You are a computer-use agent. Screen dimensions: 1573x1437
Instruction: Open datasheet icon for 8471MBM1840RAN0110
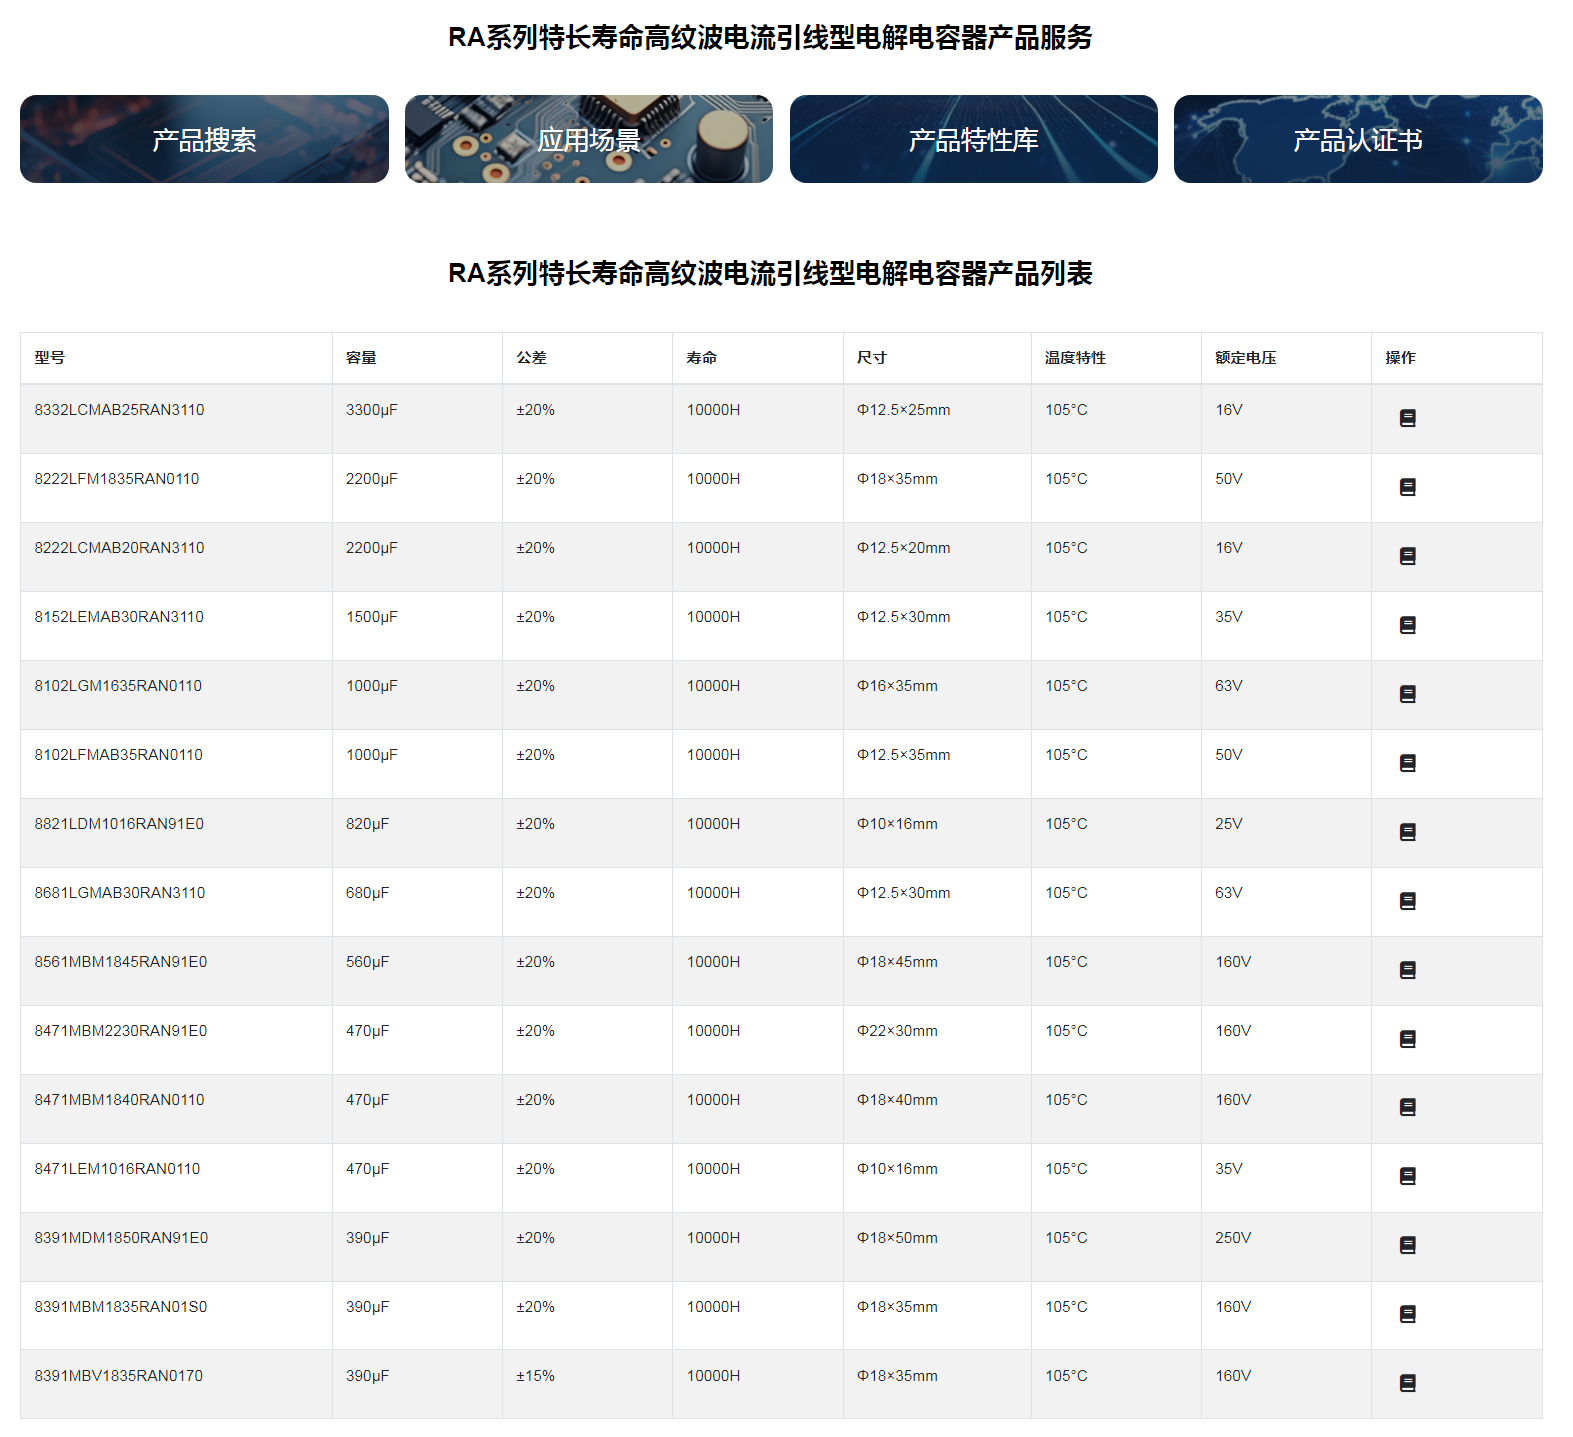click(1407, 1107)
